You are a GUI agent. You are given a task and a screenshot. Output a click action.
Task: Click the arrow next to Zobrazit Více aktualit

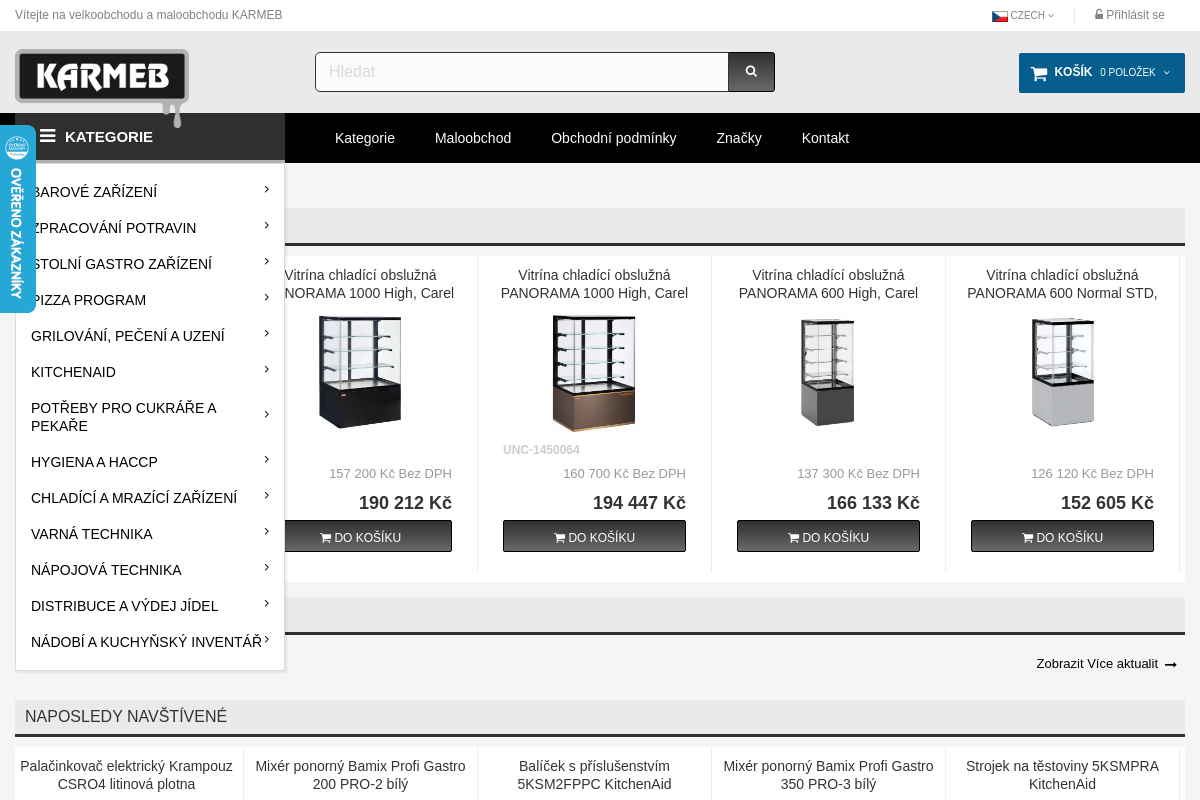tap(1171, 665)
